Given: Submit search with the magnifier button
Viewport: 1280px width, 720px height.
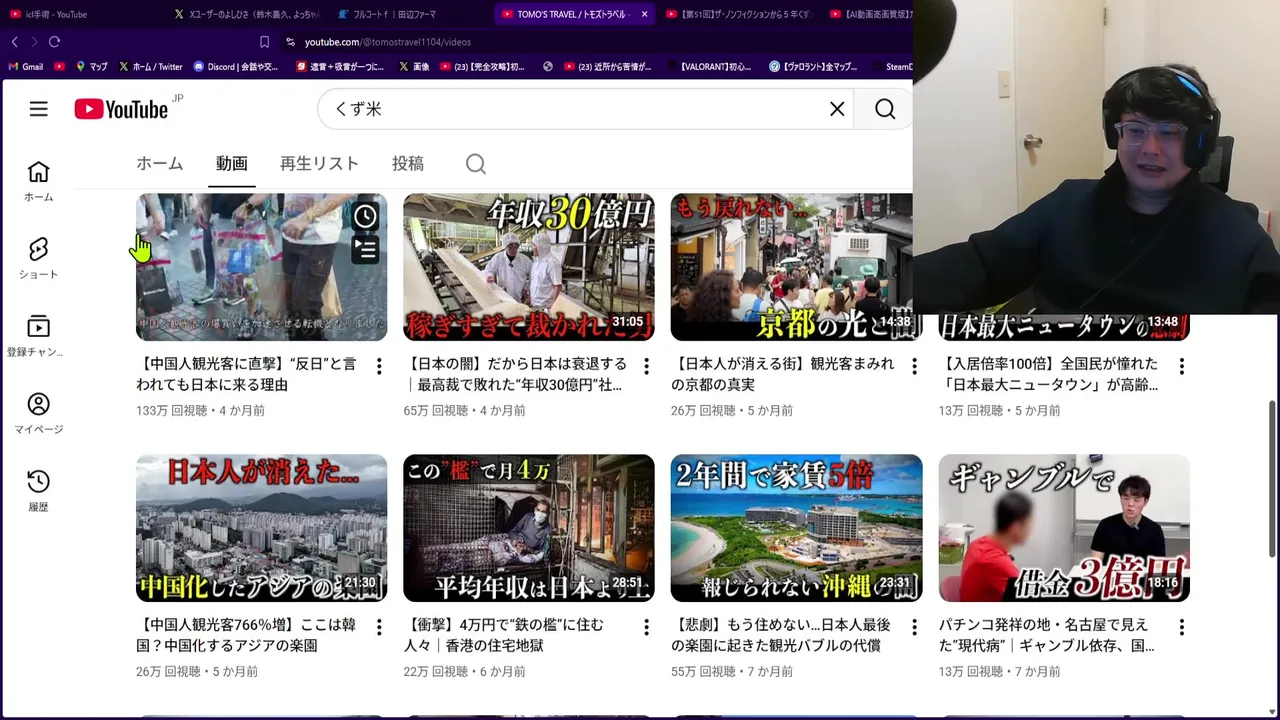Looking at the screenshot, I should coord(885,109).
